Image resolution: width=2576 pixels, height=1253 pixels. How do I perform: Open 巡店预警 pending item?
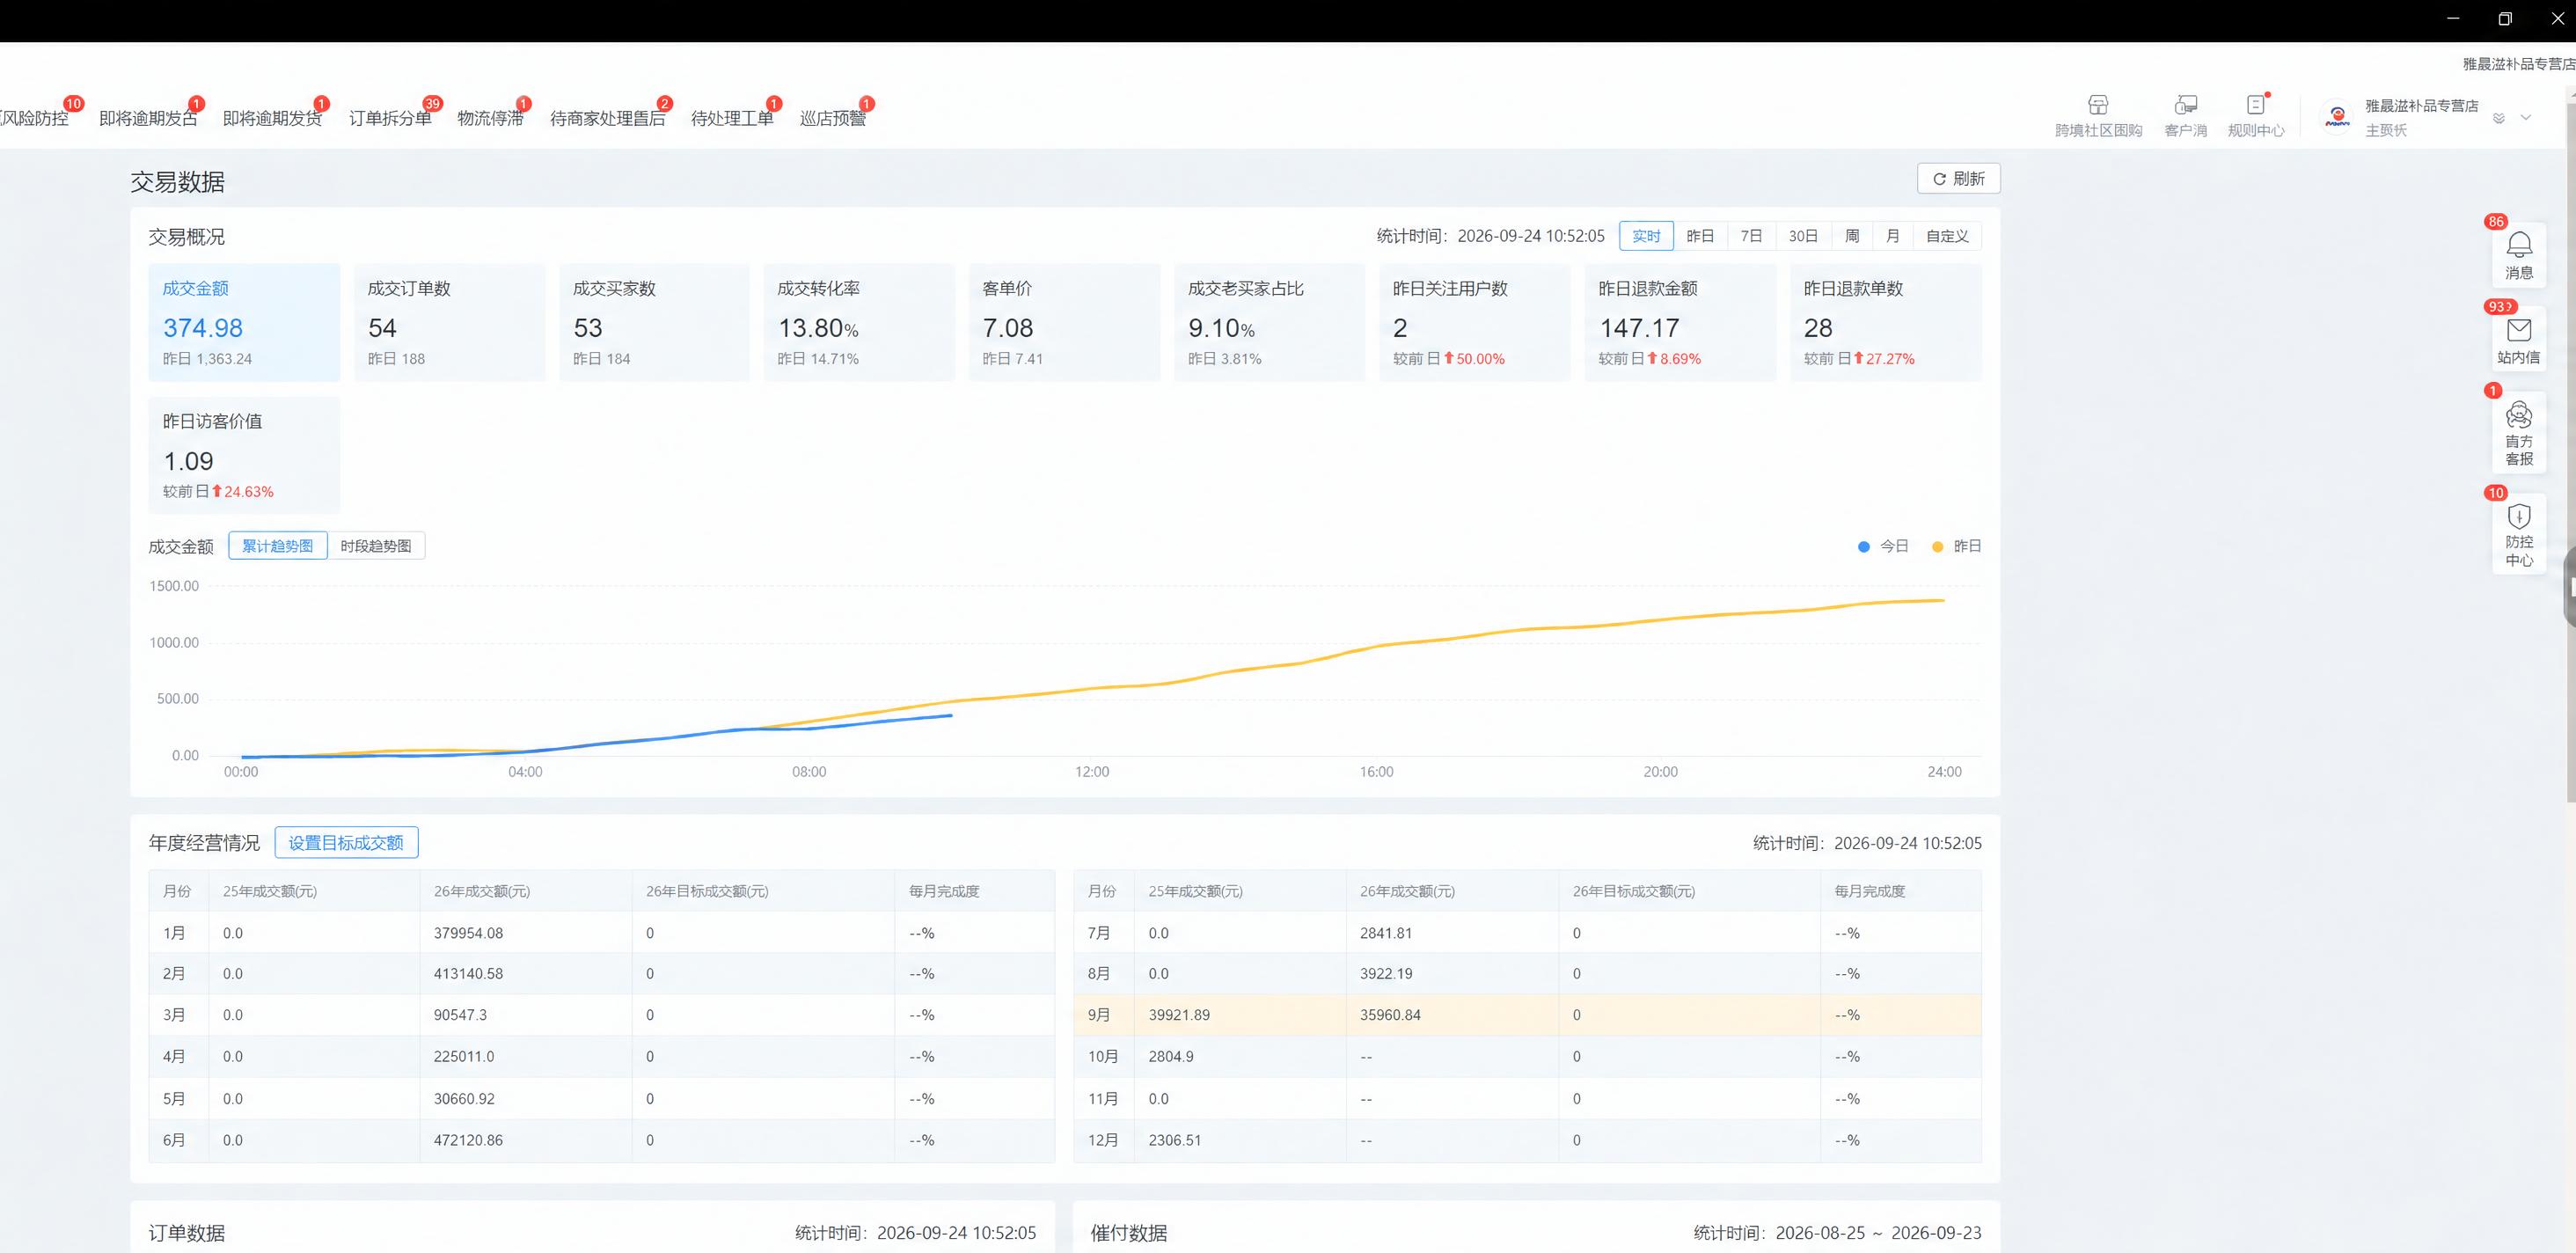click(833, 118)
